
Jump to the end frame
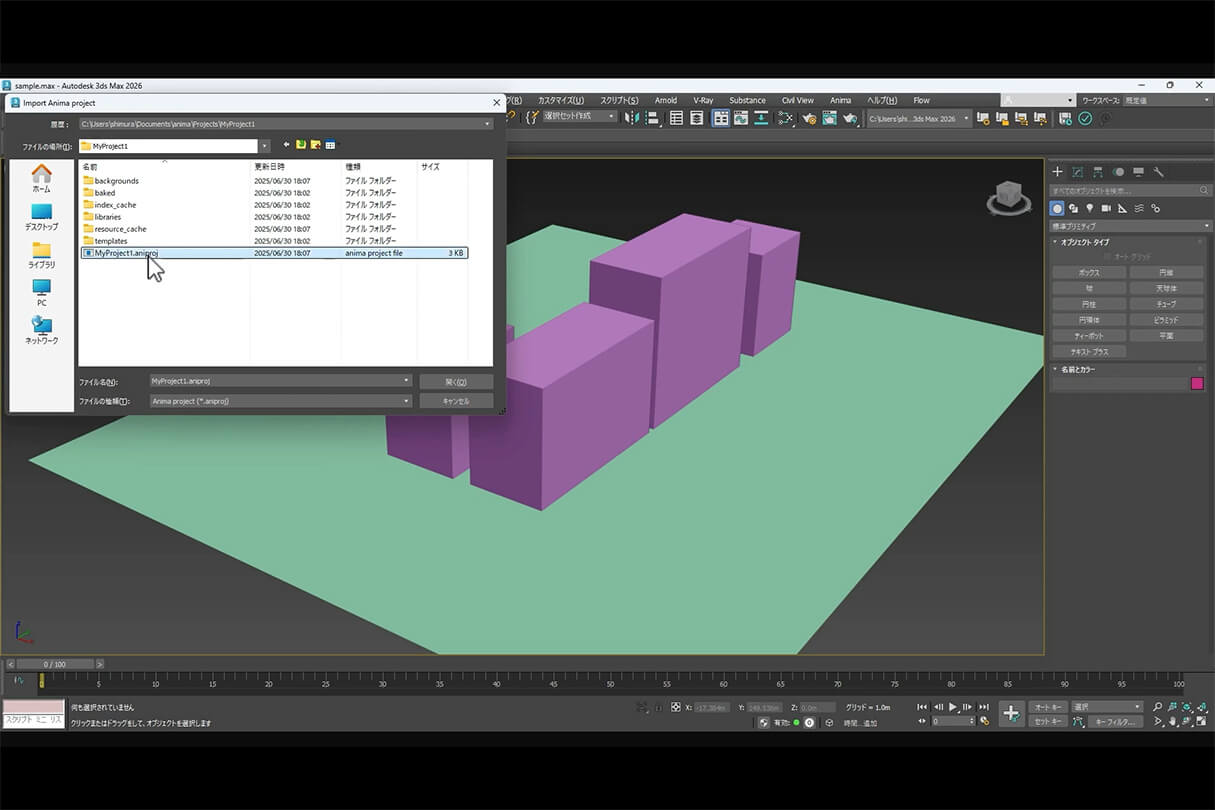tap(984, 707)
